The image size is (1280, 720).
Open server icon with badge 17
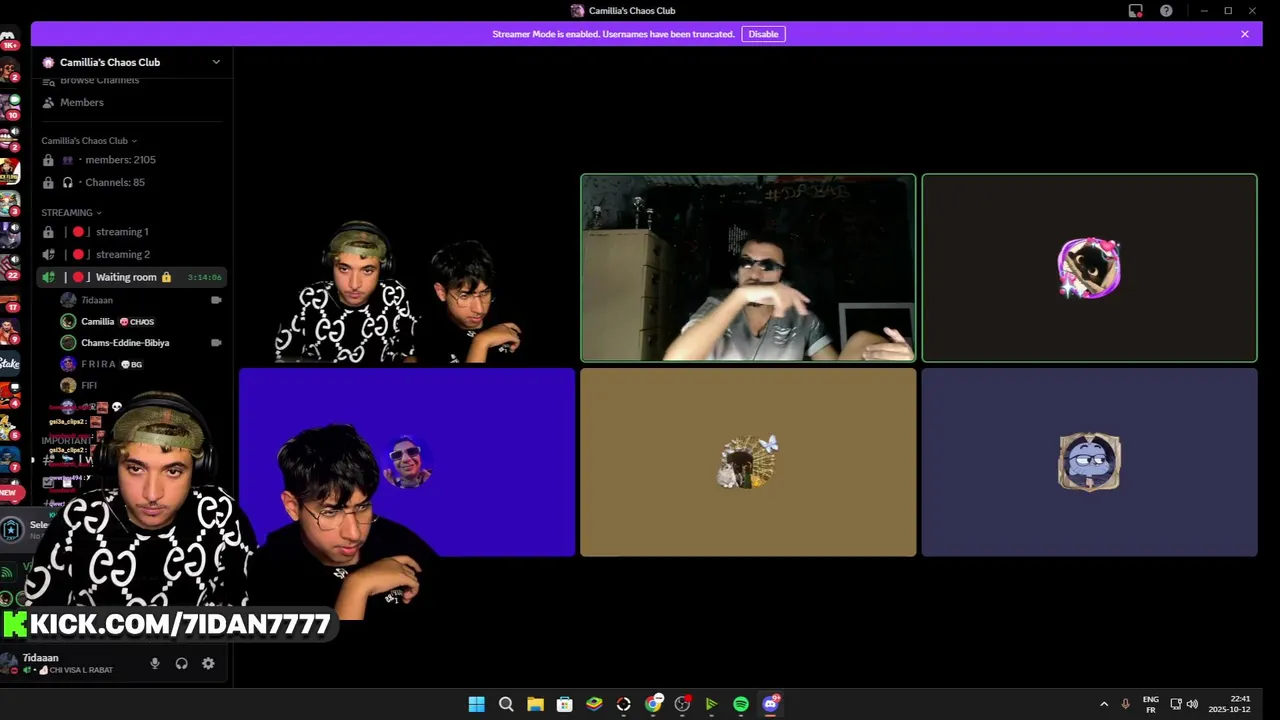click(9, 301)
